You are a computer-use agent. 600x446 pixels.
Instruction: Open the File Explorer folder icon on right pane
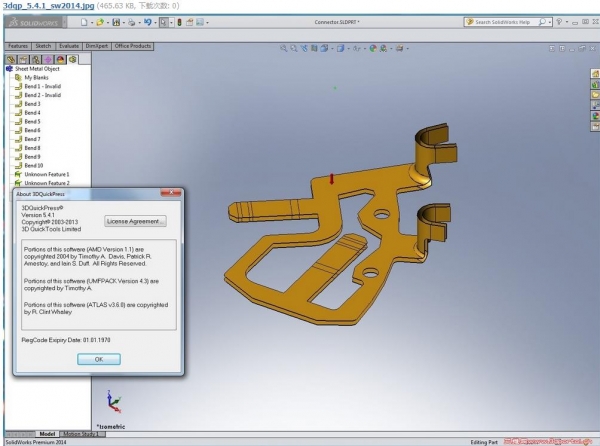pyautogui.click(x=595, y=94)
